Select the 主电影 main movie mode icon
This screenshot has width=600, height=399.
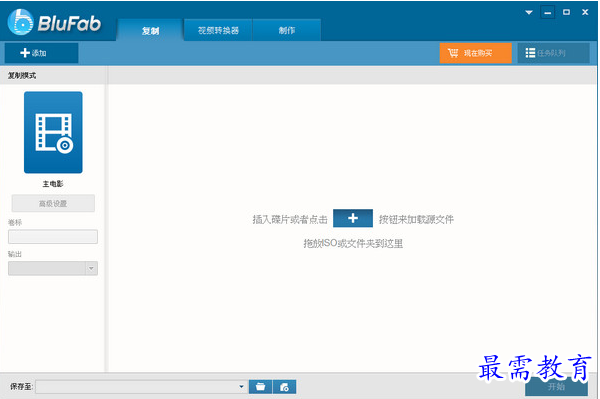(x=53, y=132)
